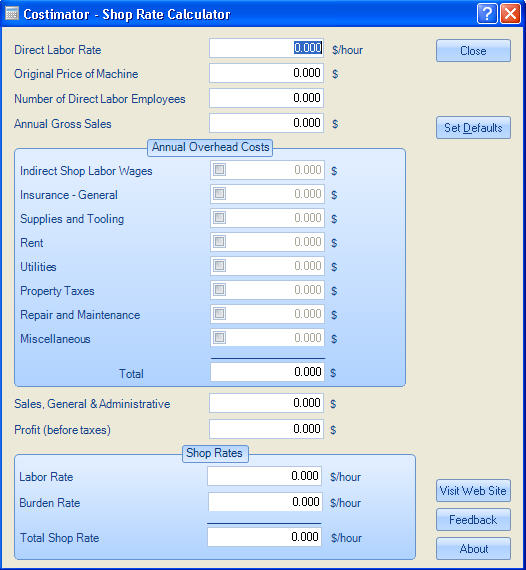
Task: Select the Number of Direct Labor Employees field
Action: point(266,98)
